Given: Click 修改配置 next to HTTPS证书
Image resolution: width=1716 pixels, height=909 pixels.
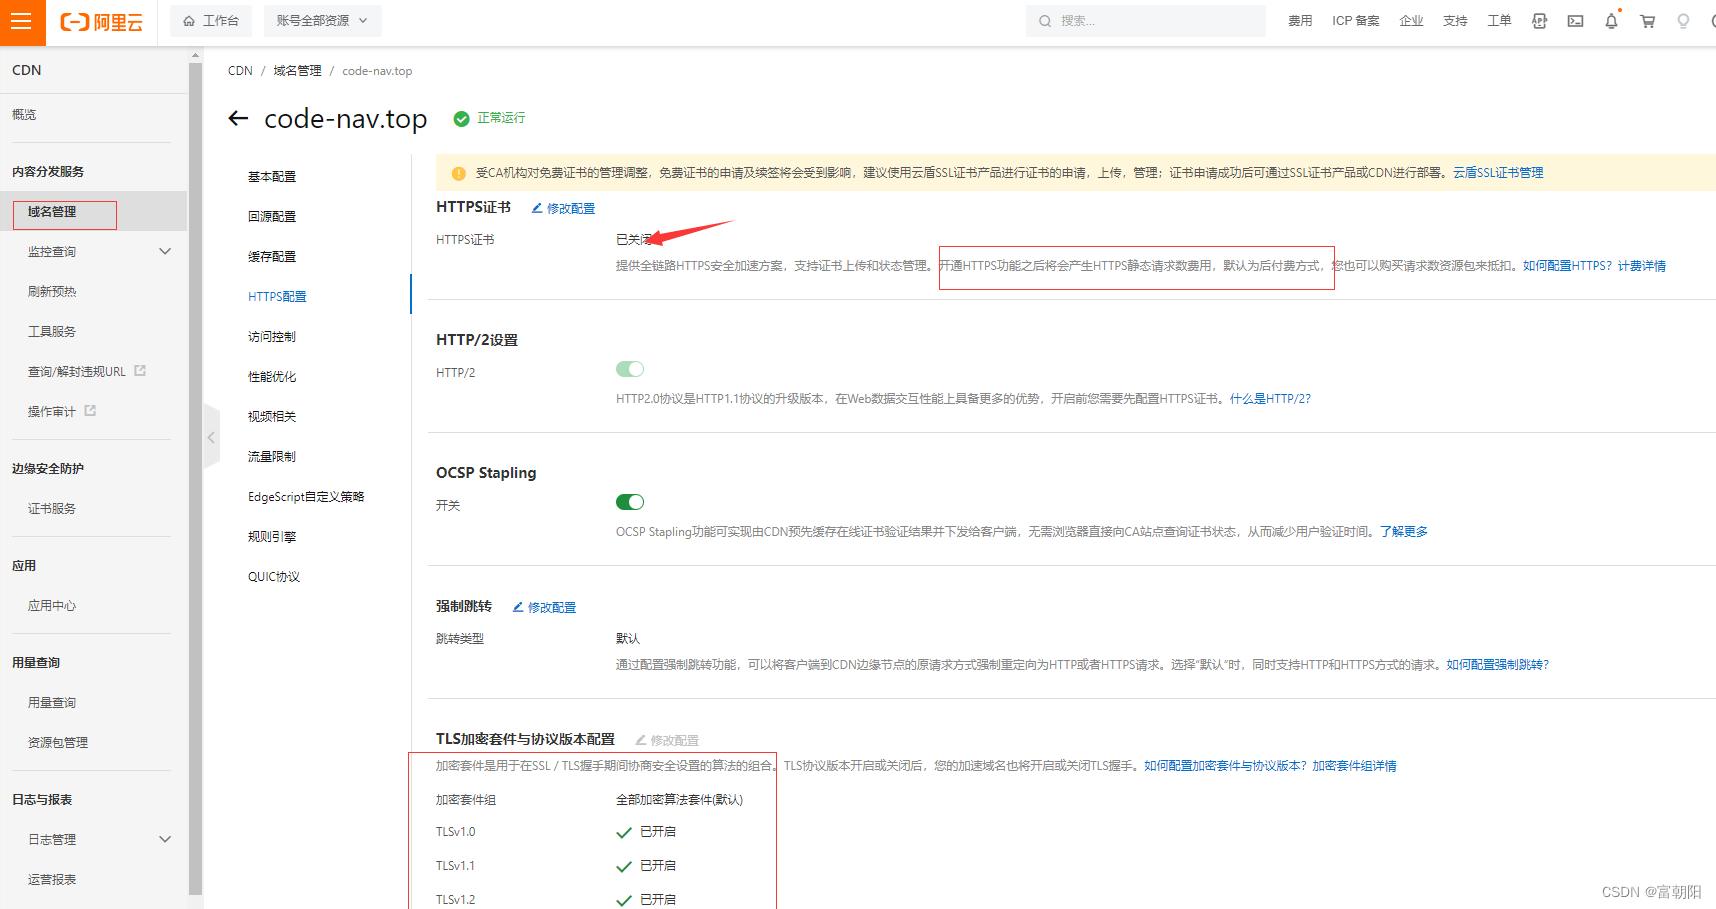Looking at the screenshot, I should click(x=563, y=208).
